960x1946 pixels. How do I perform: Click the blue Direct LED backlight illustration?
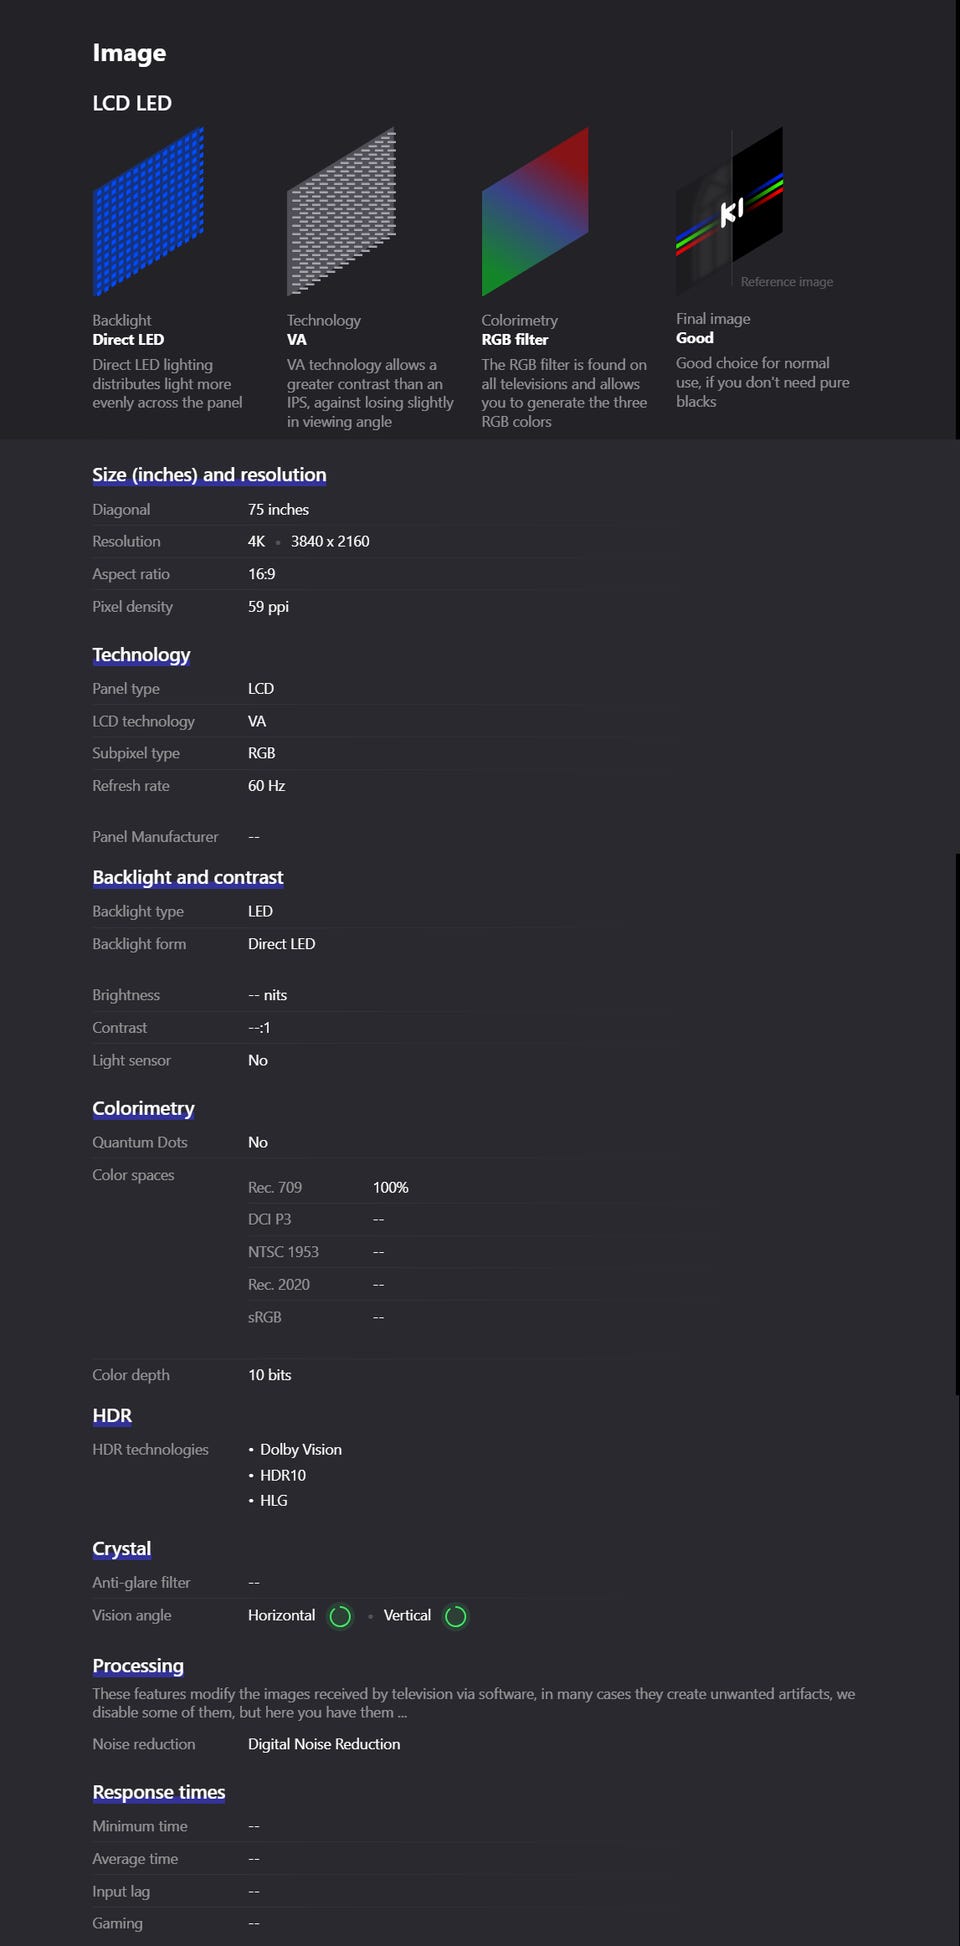point(148,212)
